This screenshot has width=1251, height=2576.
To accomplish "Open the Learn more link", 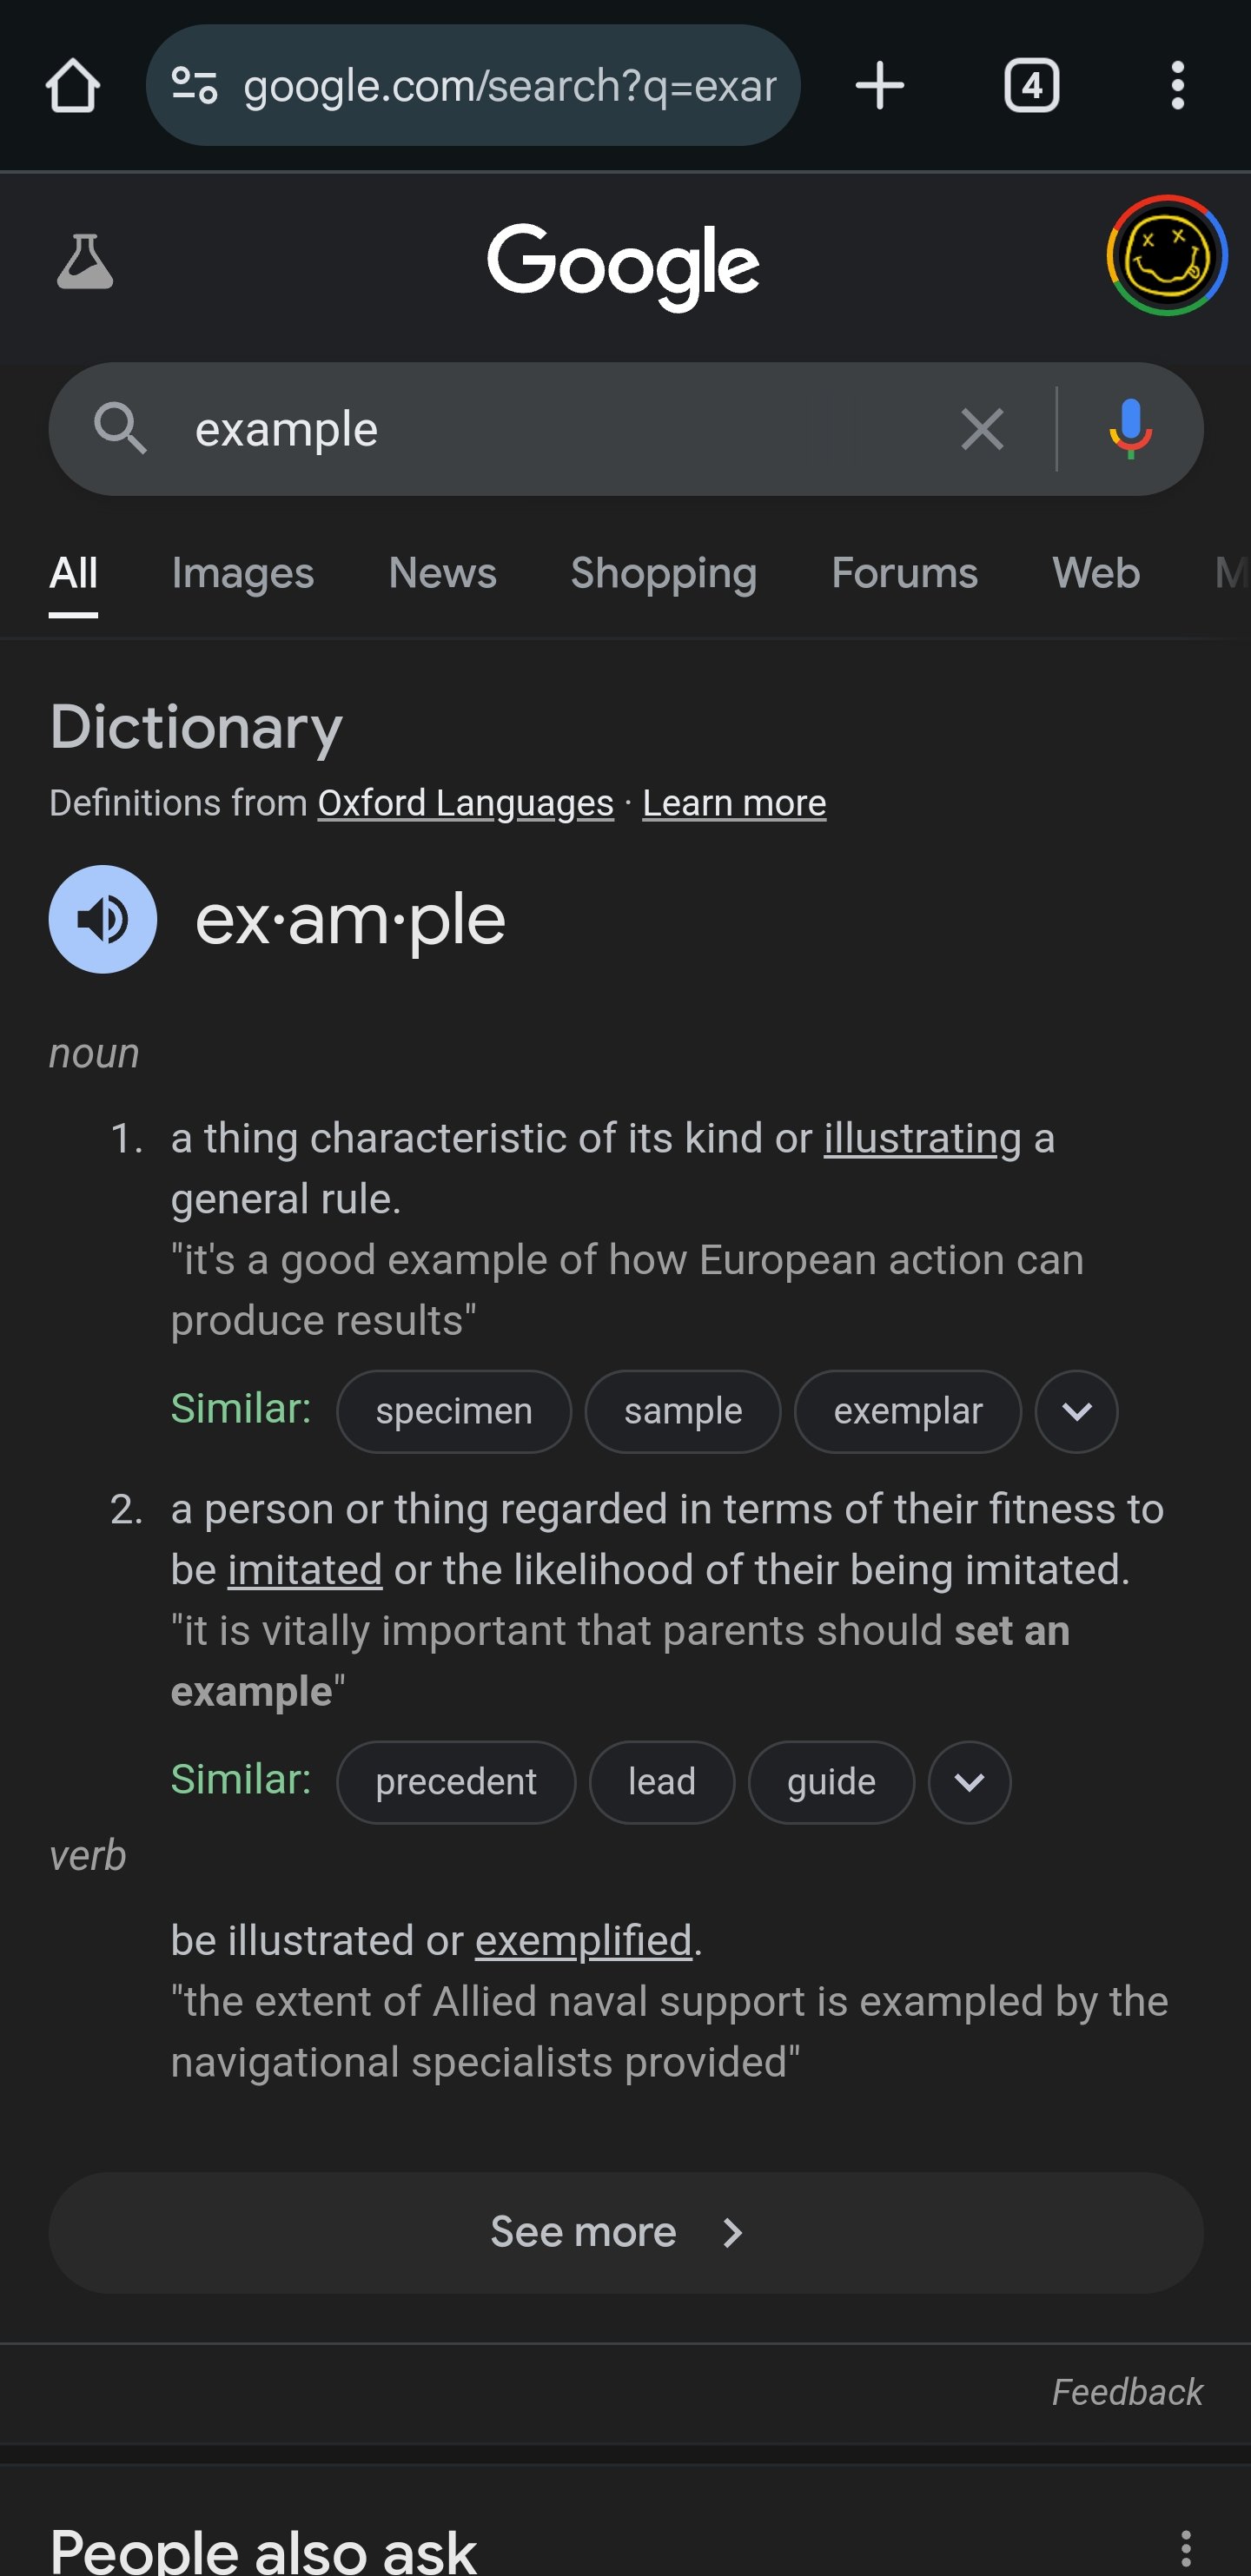I will click(x=734, y=803).
